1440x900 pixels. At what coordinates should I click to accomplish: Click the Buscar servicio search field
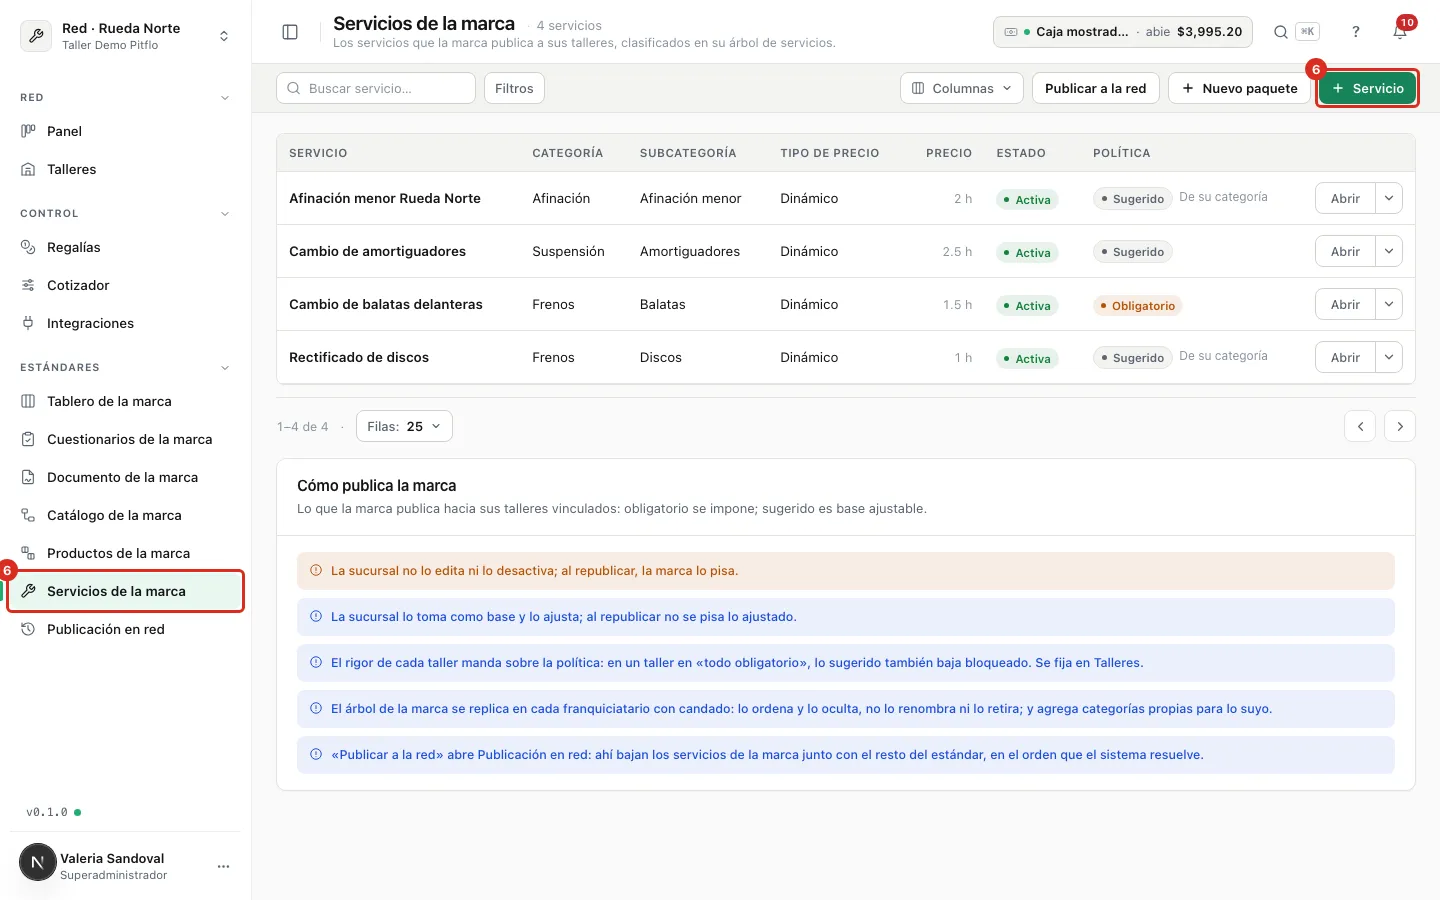click(x=376, y=88)
